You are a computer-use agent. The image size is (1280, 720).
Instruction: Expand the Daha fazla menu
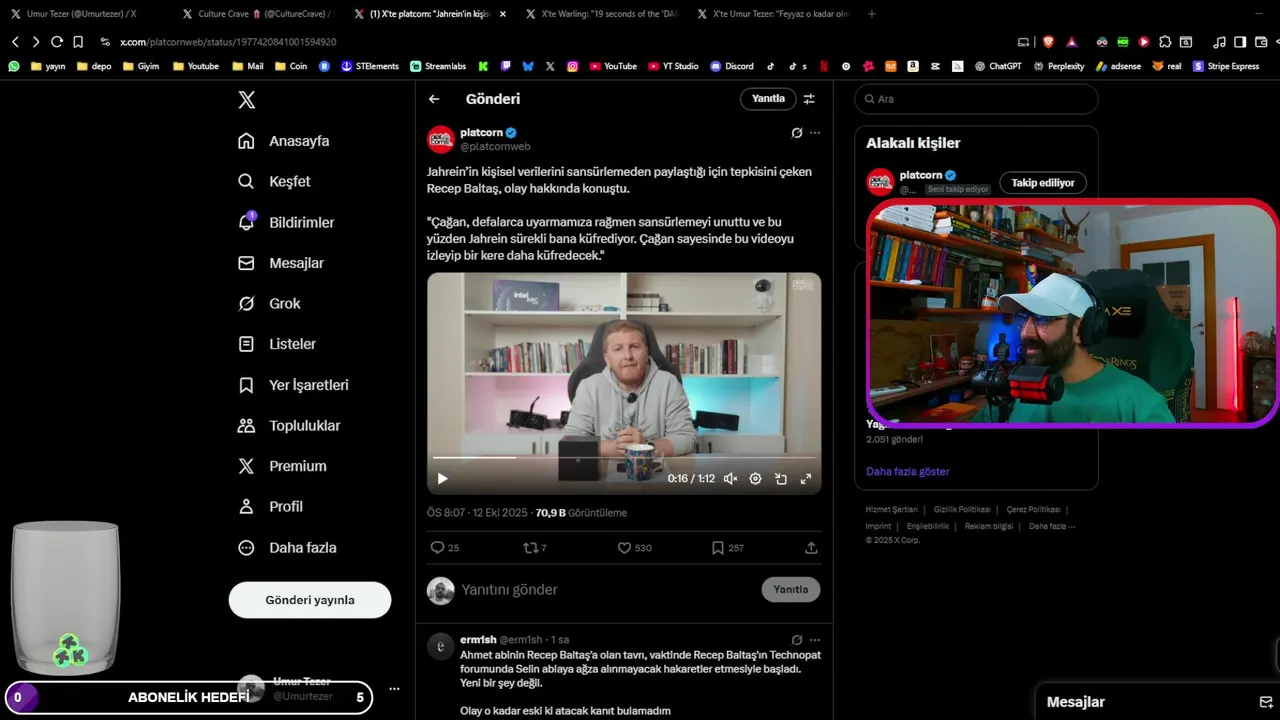coord(286,547)
